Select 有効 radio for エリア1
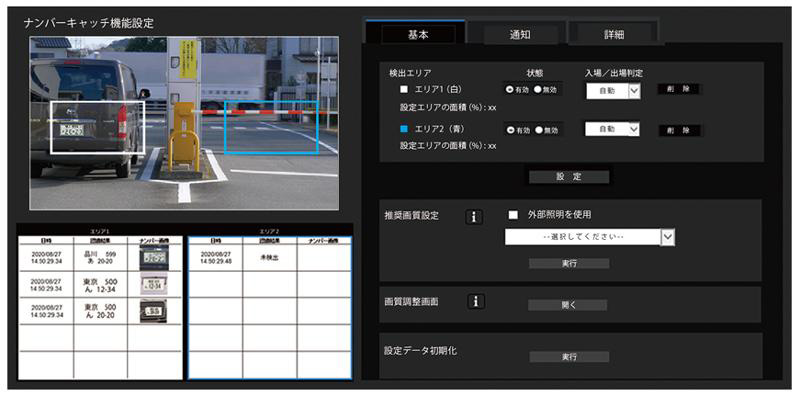The width and height of the screenshot is (800, 396). click(x=509, y=89)
